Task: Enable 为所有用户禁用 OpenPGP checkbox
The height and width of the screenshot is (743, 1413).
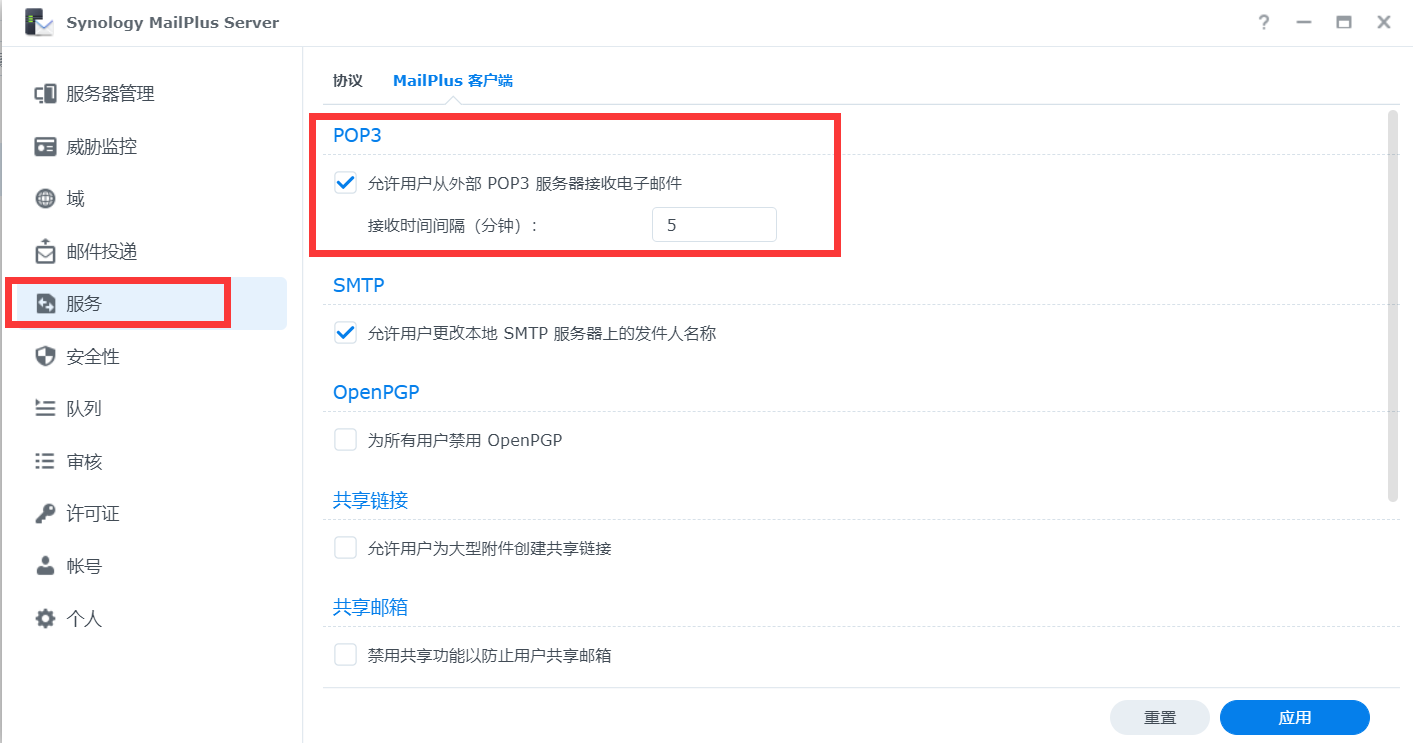Action: point(345,440)
